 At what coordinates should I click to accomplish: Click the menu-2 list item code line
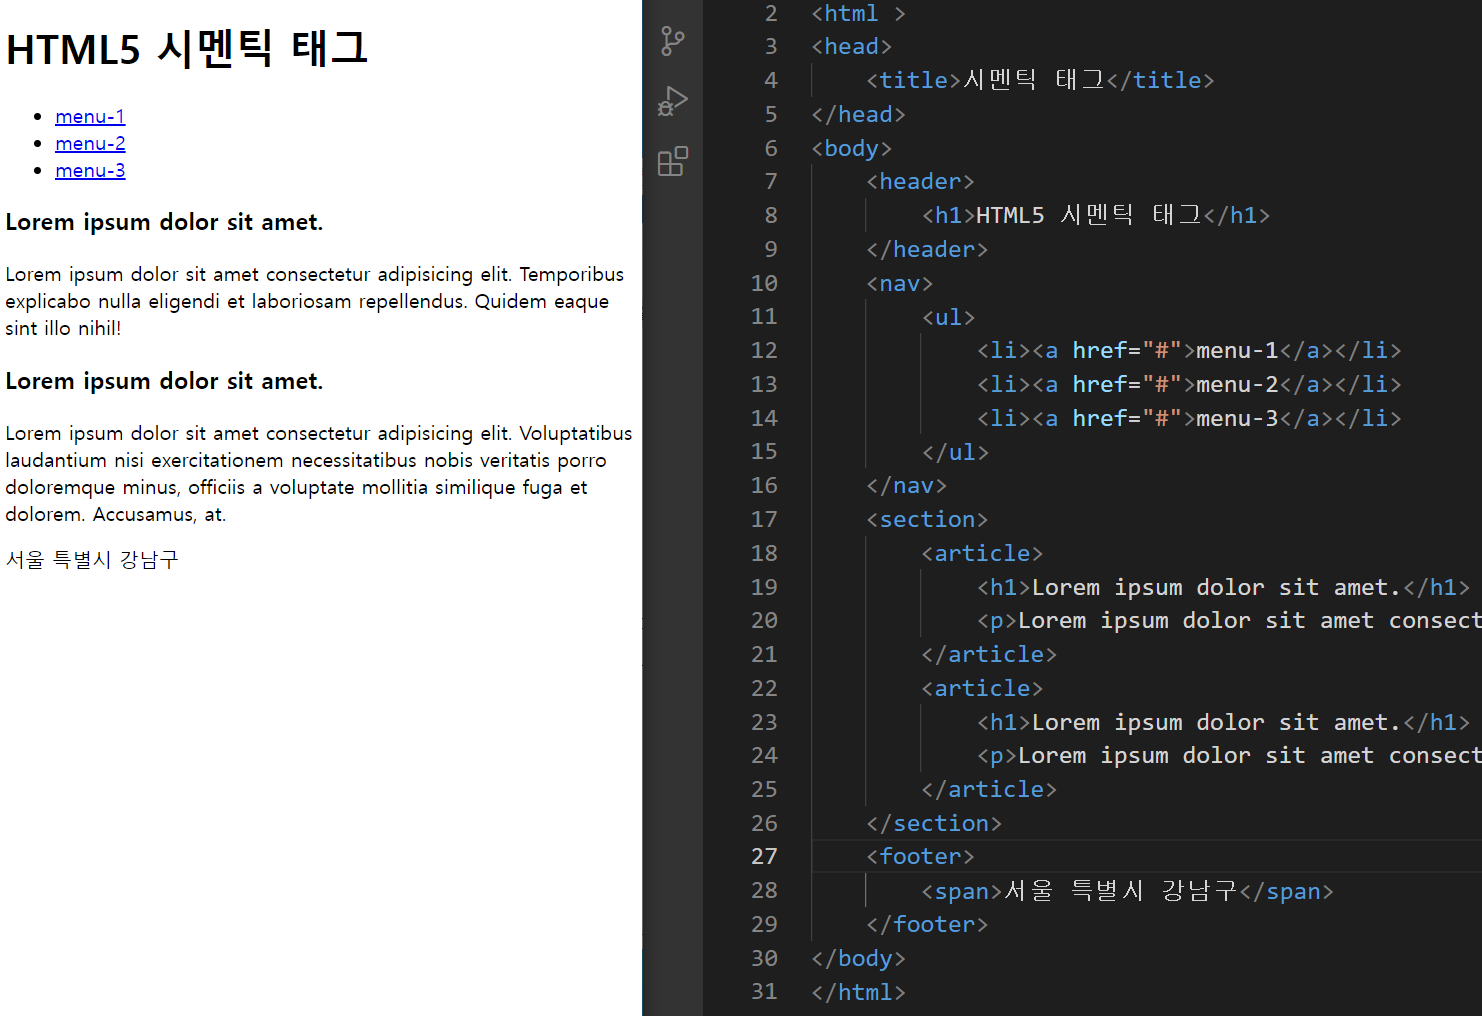pyautogui.click(x=1189, y=384)
